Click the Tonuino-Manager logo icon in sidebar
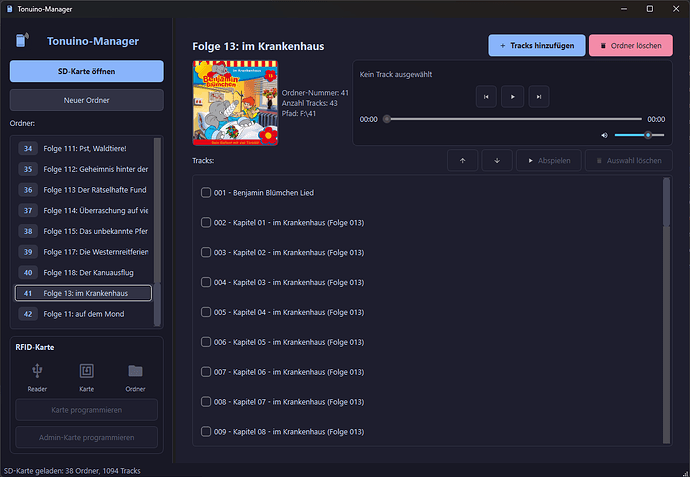The height and width of the screenshot is (477, 690). pyautogui.click(x=22, y=40)
